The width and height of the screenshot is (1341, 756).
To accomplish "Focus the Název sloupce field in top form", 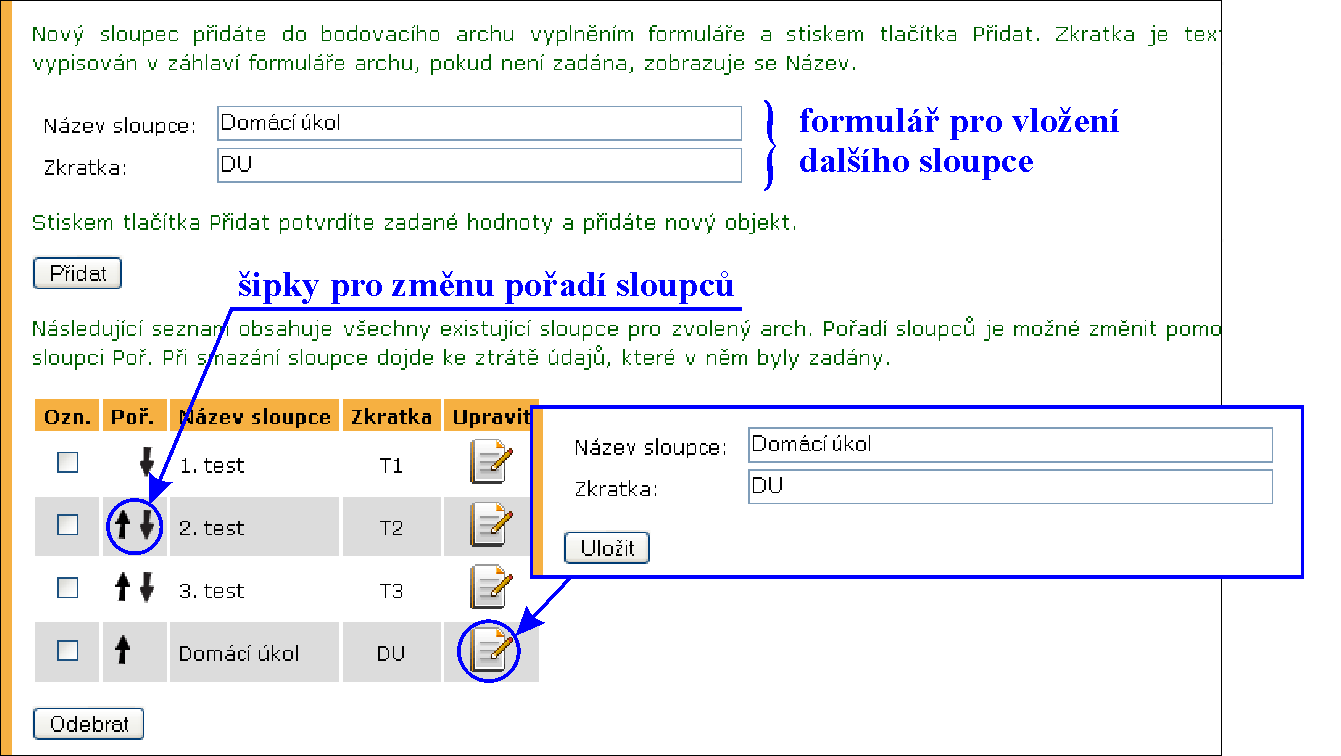I will point(479,124).
